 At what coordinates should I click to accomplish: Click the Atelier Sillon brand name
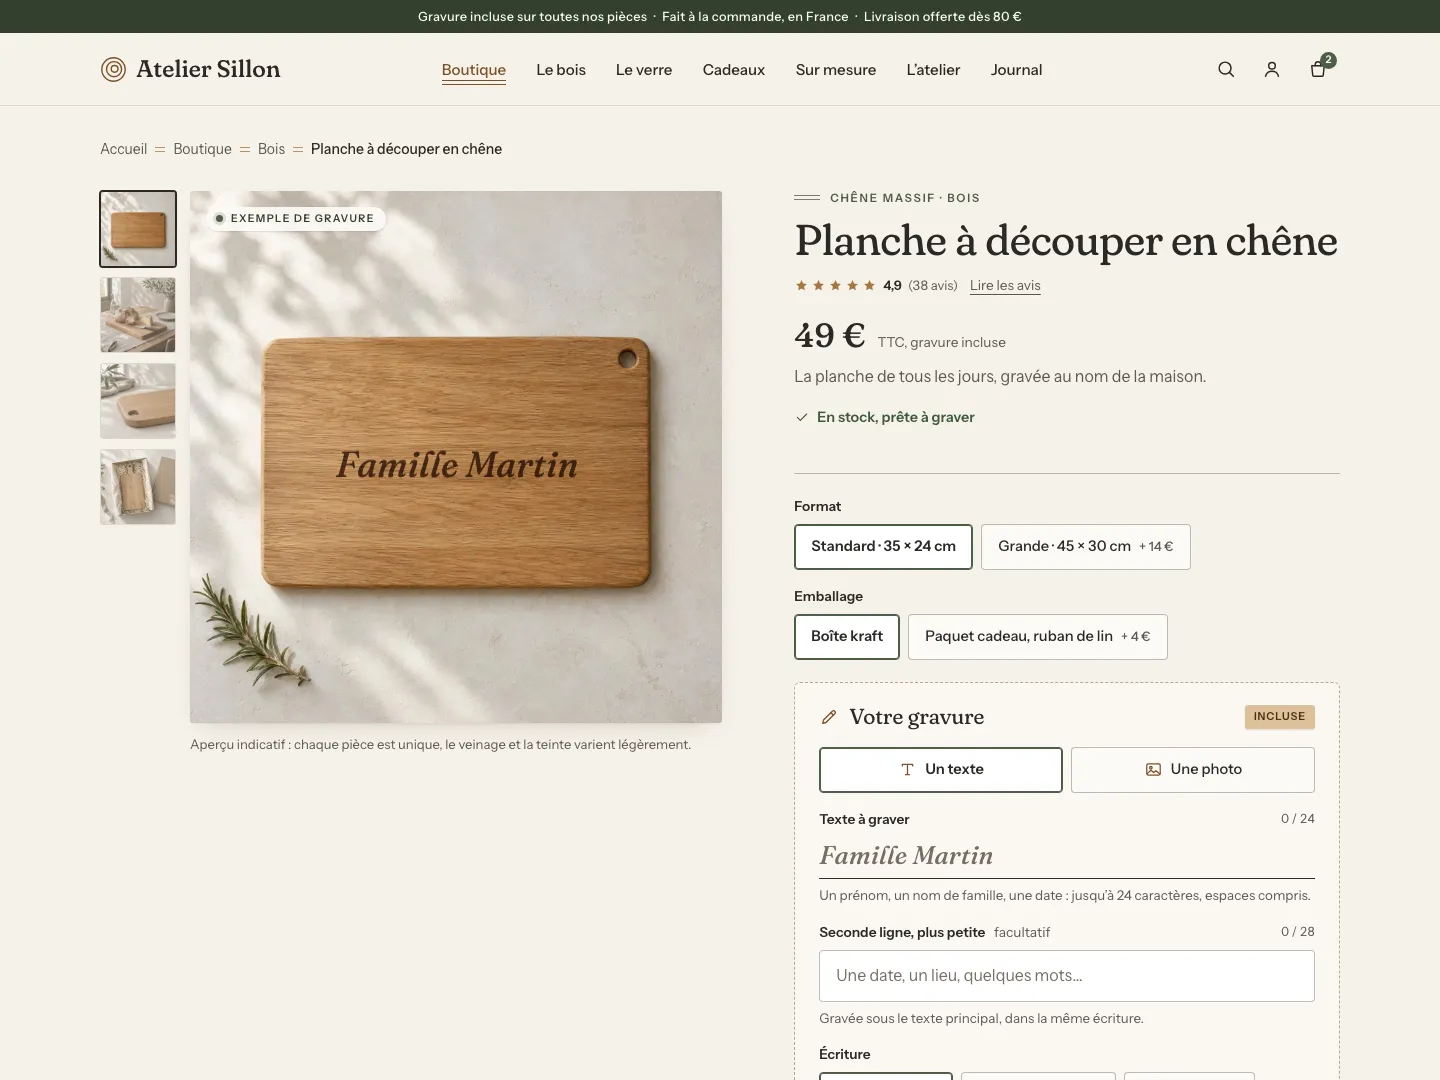tap(208, 69)
